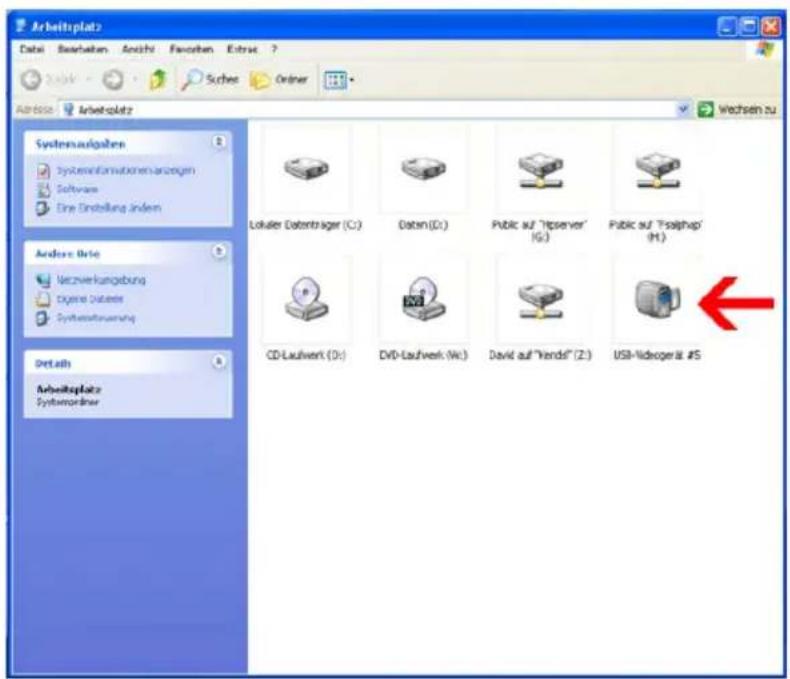Go up one folder level icon
Viewport: 790px width, 679px height.
[x=158, y=80]
